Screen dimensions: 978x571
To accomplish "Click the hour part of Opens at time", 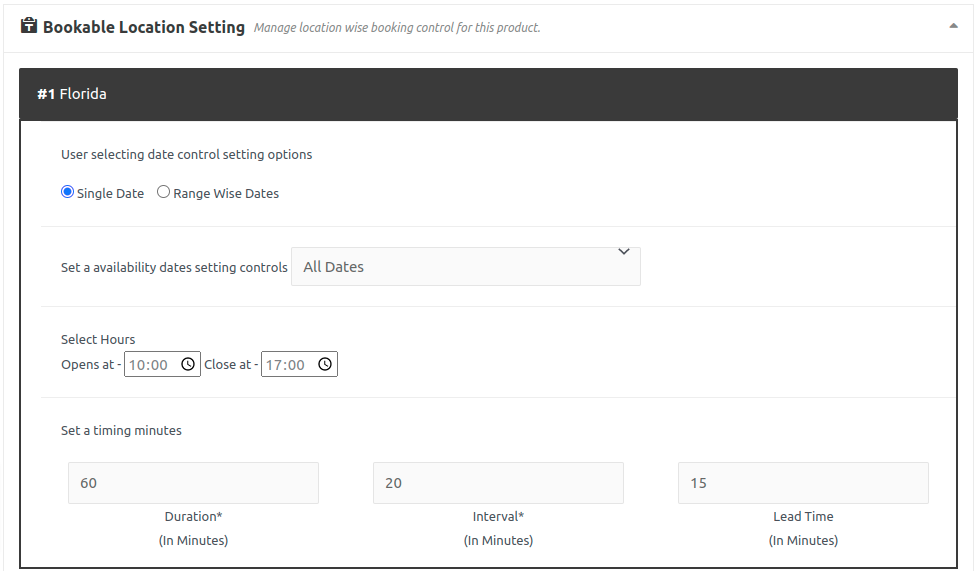I will (x=137, y=365).
